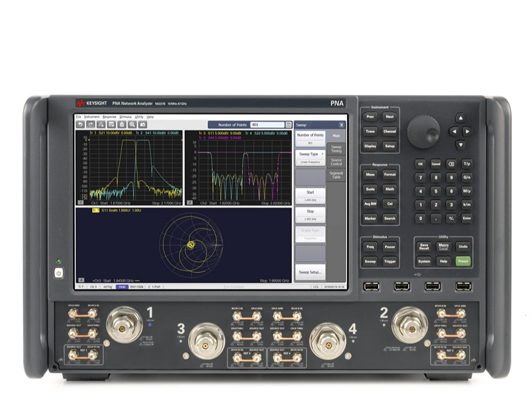This screenshot has width=532, height=416.
Task: Click the right arrow navigation key
Action: (x=468, y=131)
